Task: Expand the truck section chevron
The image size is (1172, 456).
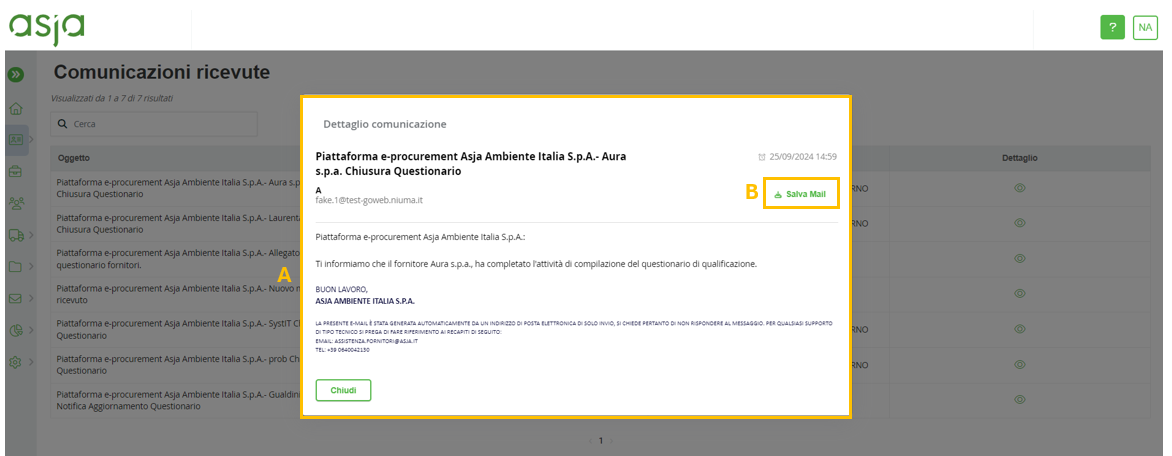Action: [31, 235]
